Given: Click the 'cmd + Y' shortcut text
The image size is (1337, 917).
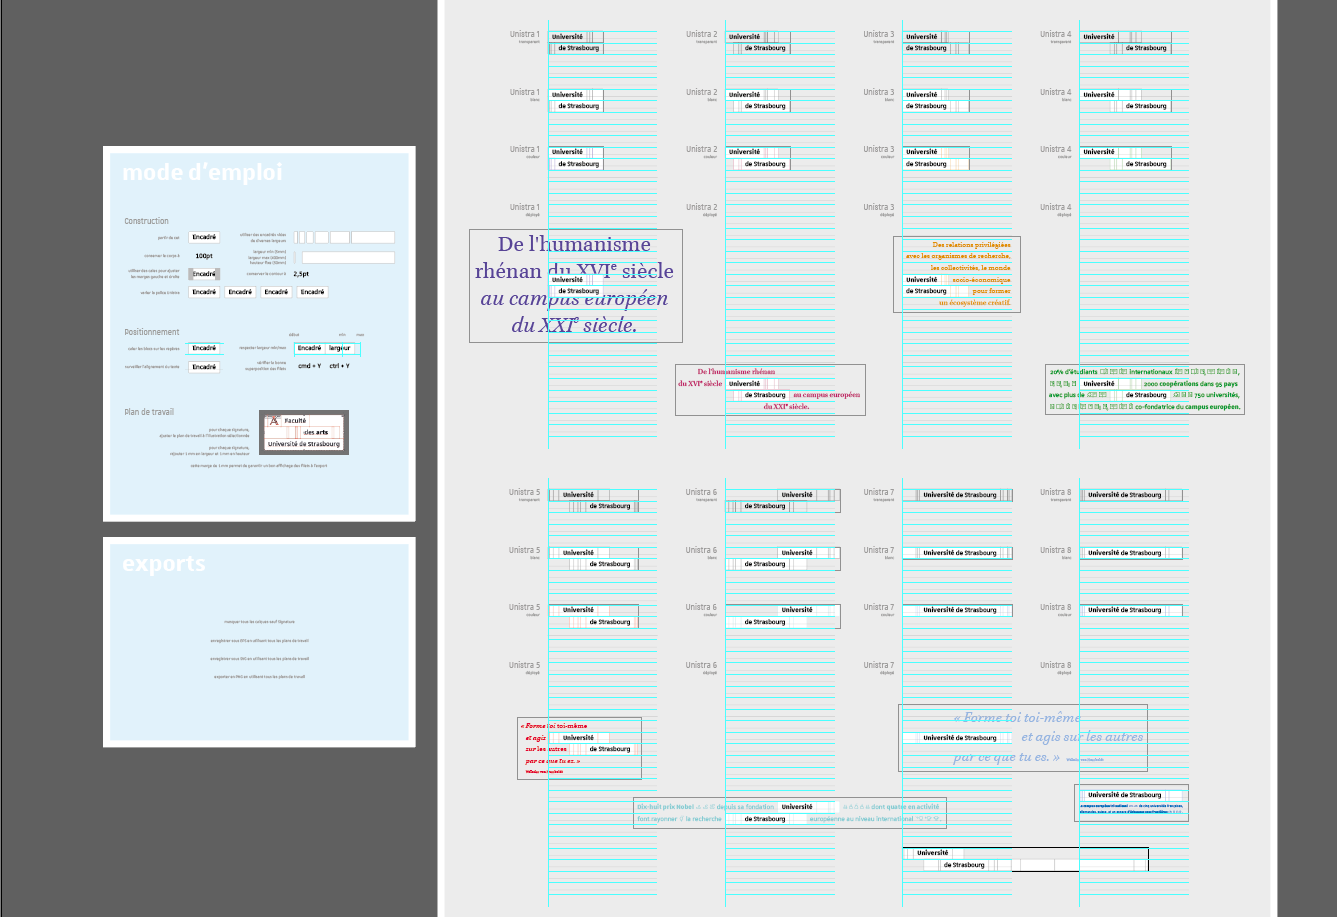Looking at the screenshot, I should [x=310, y=366].
